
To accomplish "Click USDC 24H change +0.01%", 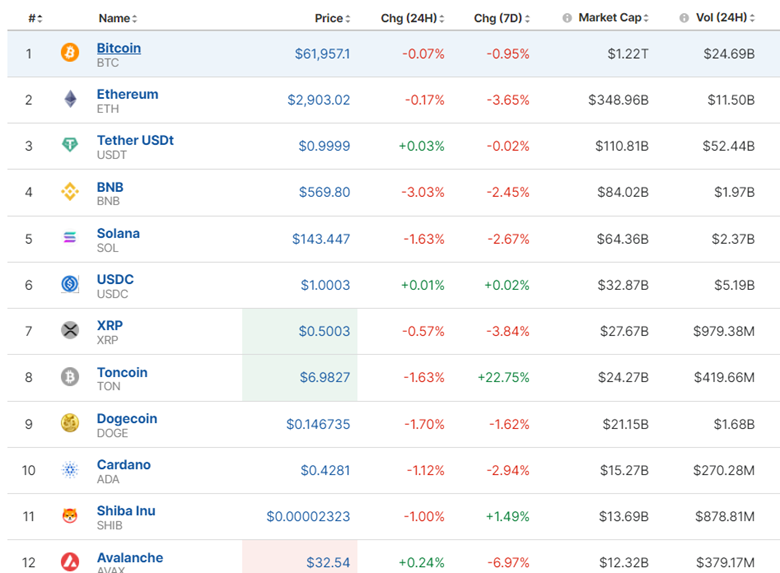I will [423, 286].
